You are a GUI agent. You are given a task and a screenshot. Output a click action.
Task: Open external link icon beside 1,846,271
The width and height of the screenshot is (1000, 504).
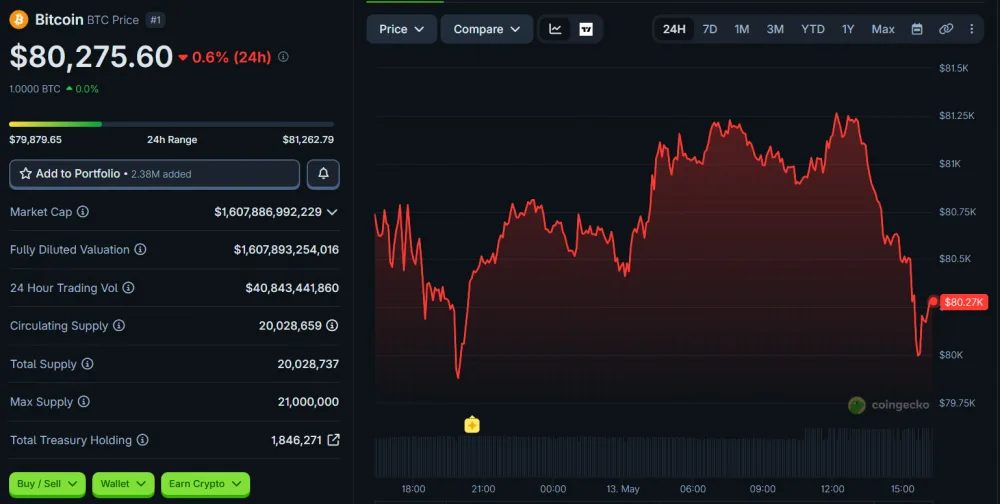coord(333,440)
